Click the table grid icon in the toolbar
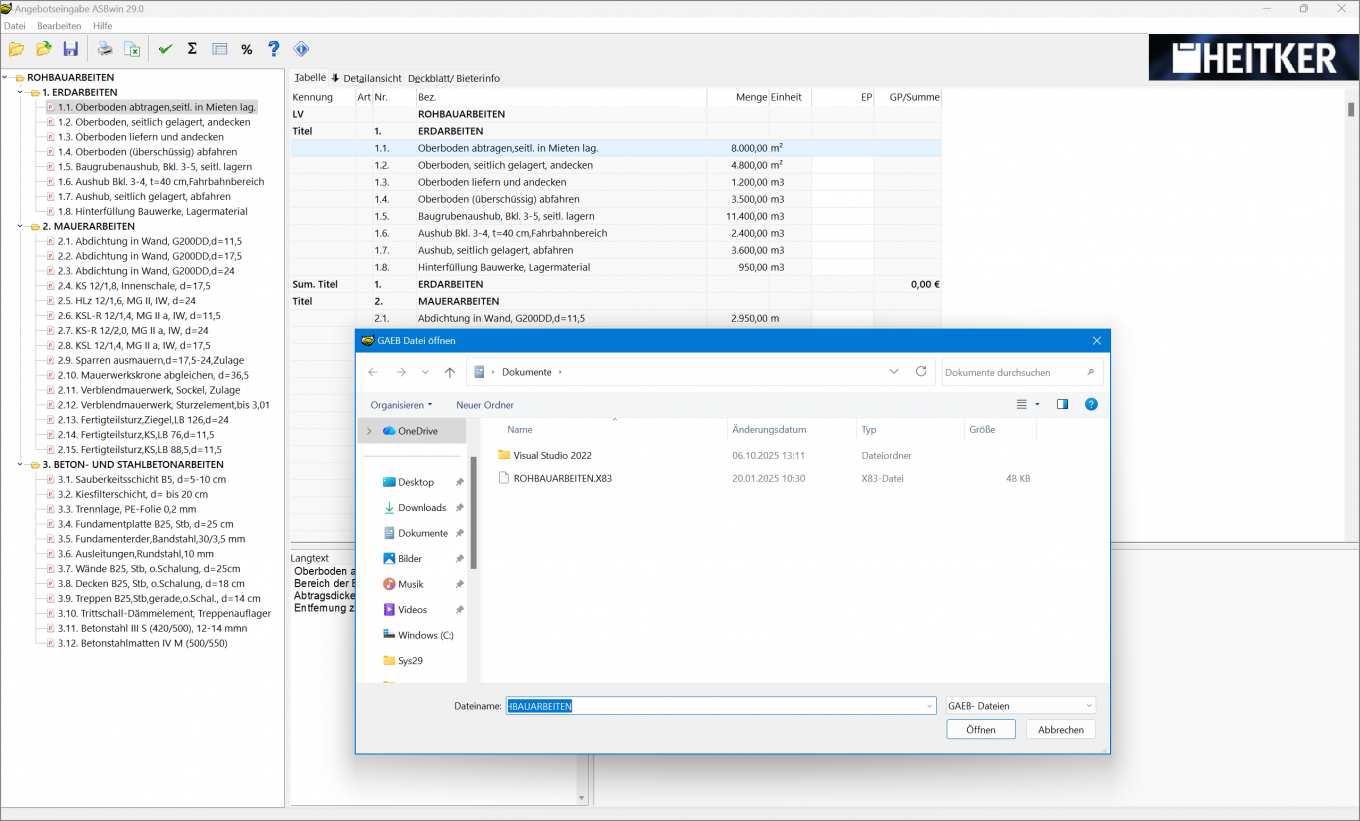1360x821 pixels. pyautogui.click(x=219, y=47)
